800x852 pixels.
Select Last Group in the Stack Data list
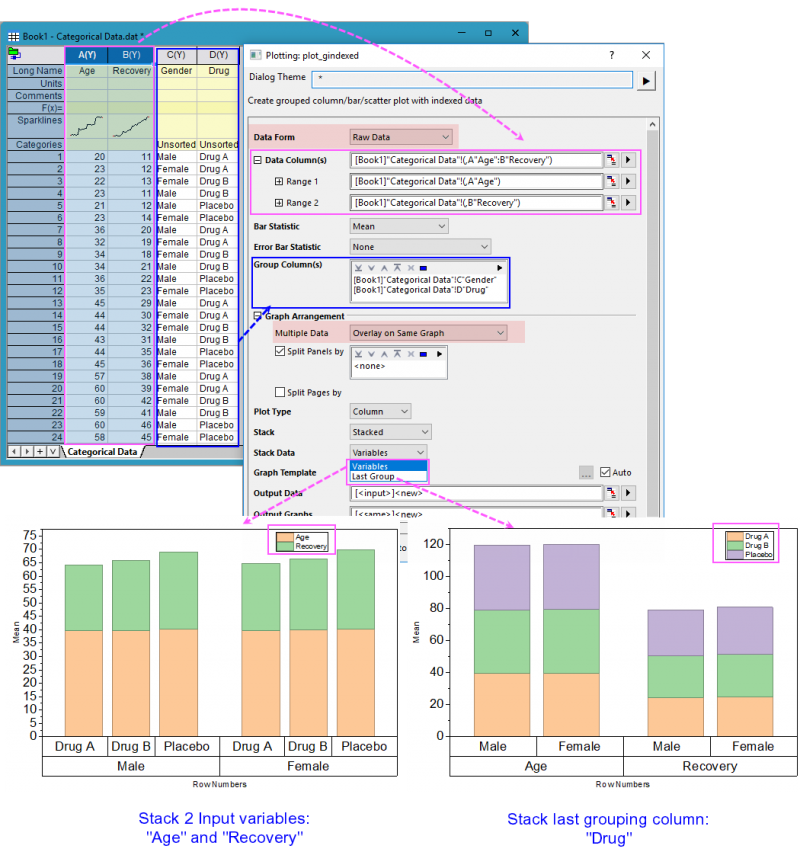(373, 477)
